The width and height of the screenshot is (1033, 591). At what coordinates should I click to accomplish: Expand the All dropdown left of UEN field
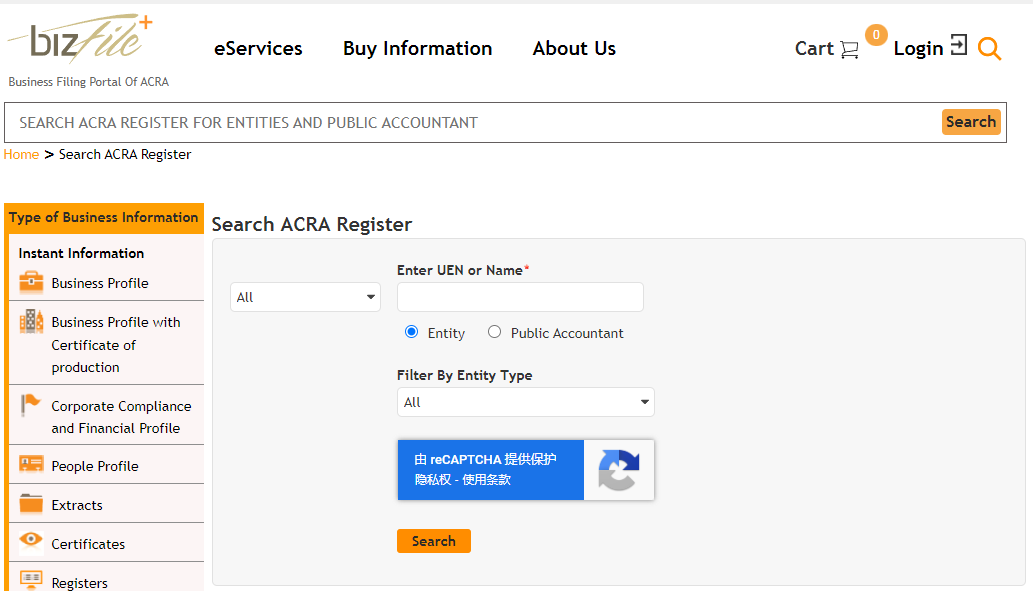pos(305,297)
